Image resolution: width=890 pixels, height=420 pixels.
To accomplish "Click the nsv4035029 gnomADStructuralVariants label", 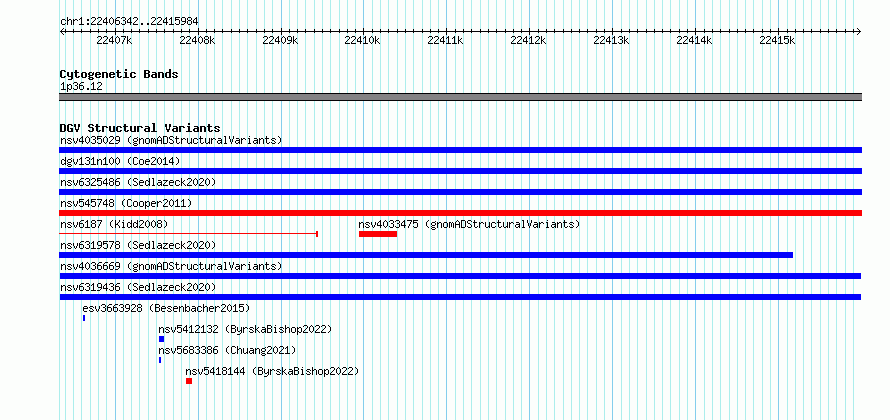I will pos(171,140).
